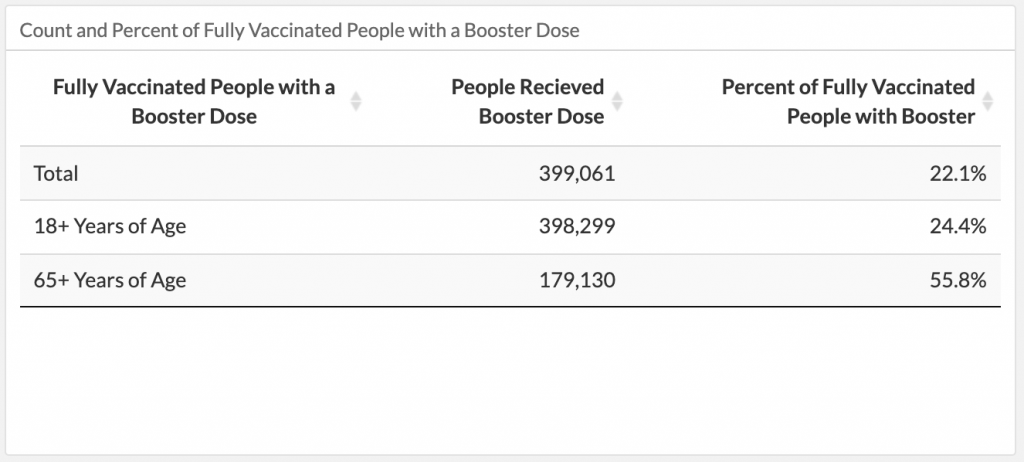Click the 179,130 booster count cell
1024x462 pixels.
(x=577, y=281)
